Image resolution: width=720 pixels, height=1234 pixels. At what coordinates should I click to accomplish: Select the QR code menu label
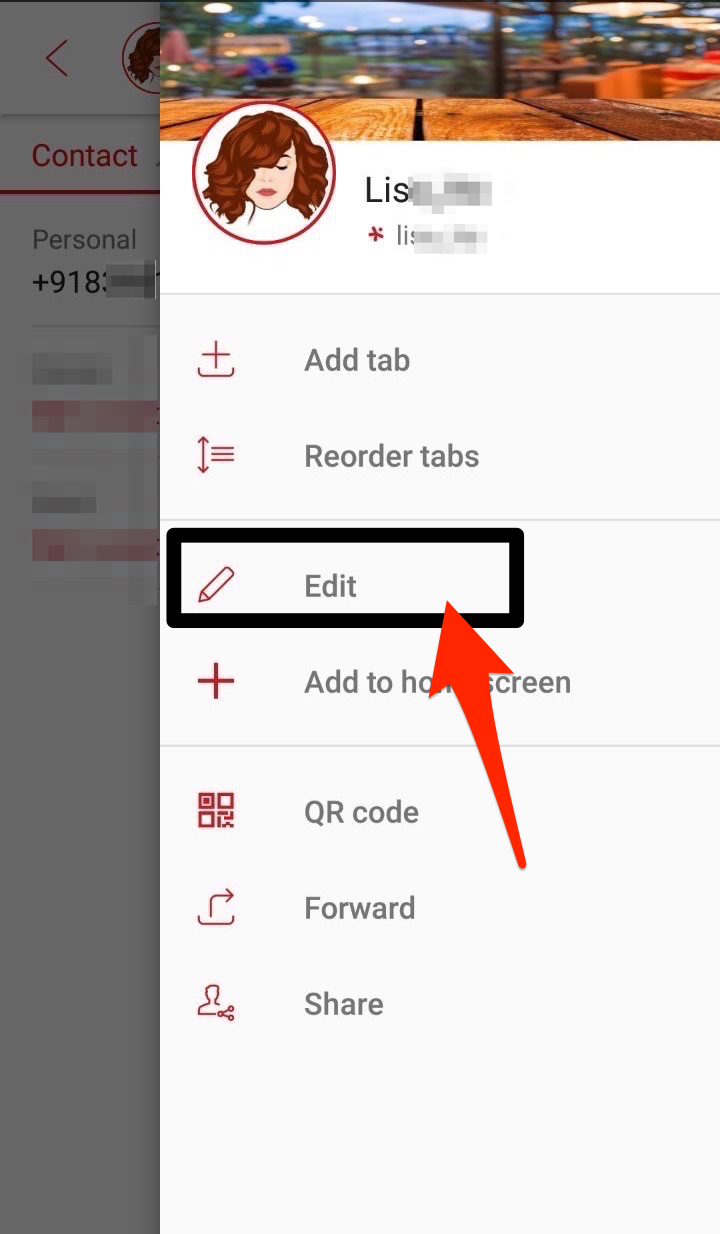[361, 812]
